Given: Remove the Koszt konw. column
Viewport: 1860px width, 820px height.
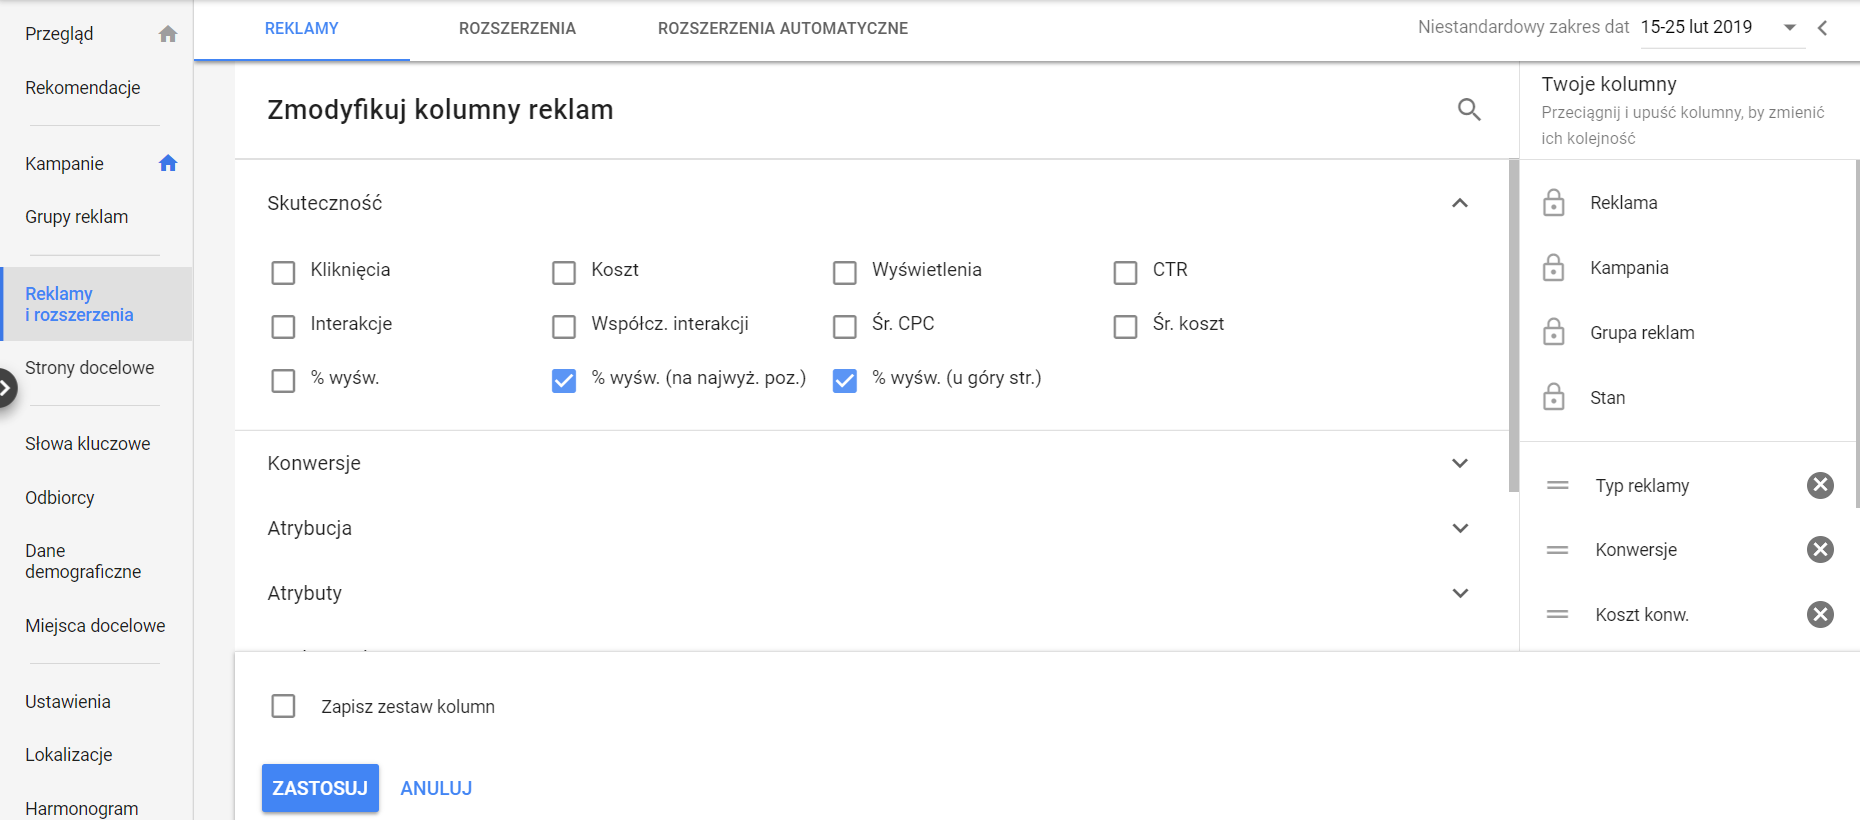Looking at the screenshot, I should [x=1820, y=614].
